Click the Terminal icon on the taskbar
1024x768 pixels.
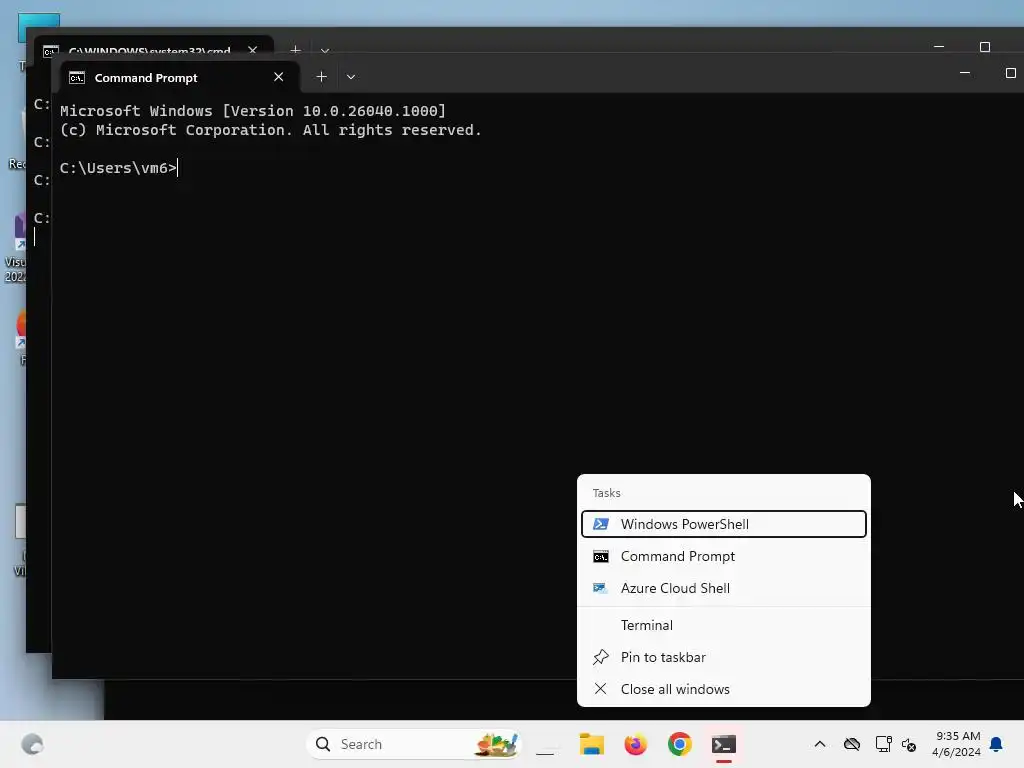(x=724, y=744)
